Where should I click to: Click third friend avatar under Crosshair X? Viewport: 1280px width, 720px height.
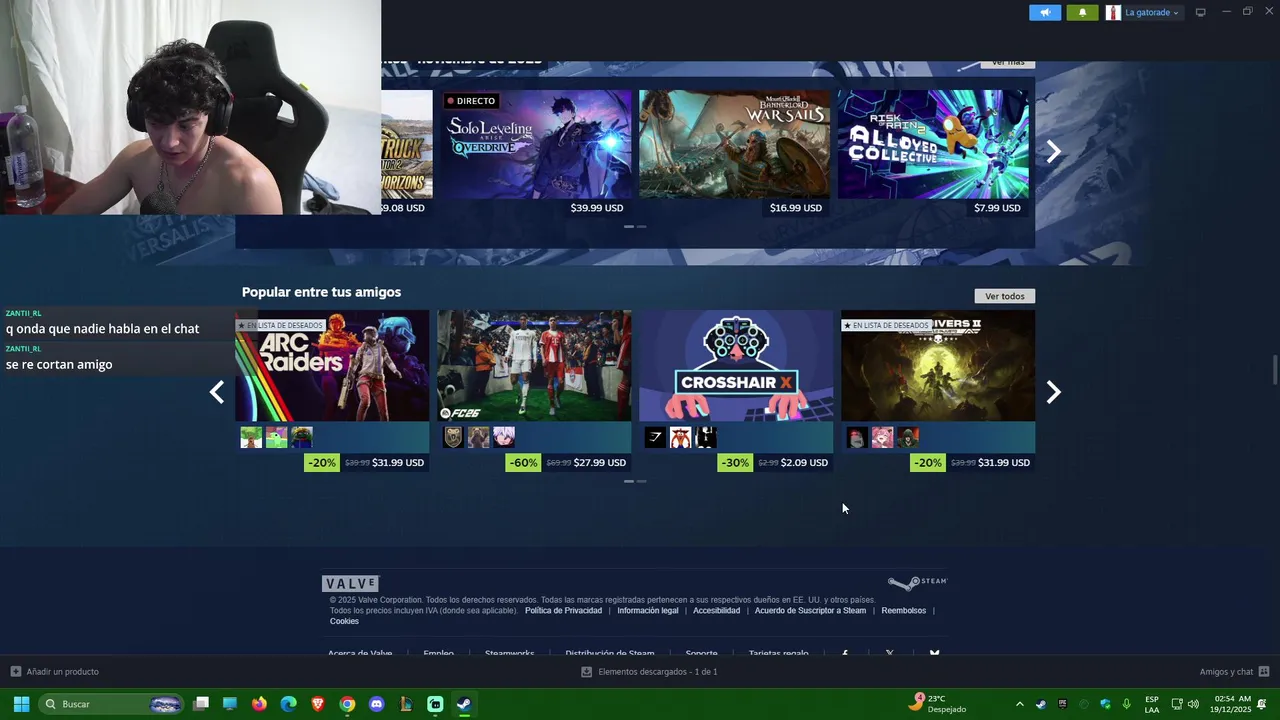[x=705, y=437]
